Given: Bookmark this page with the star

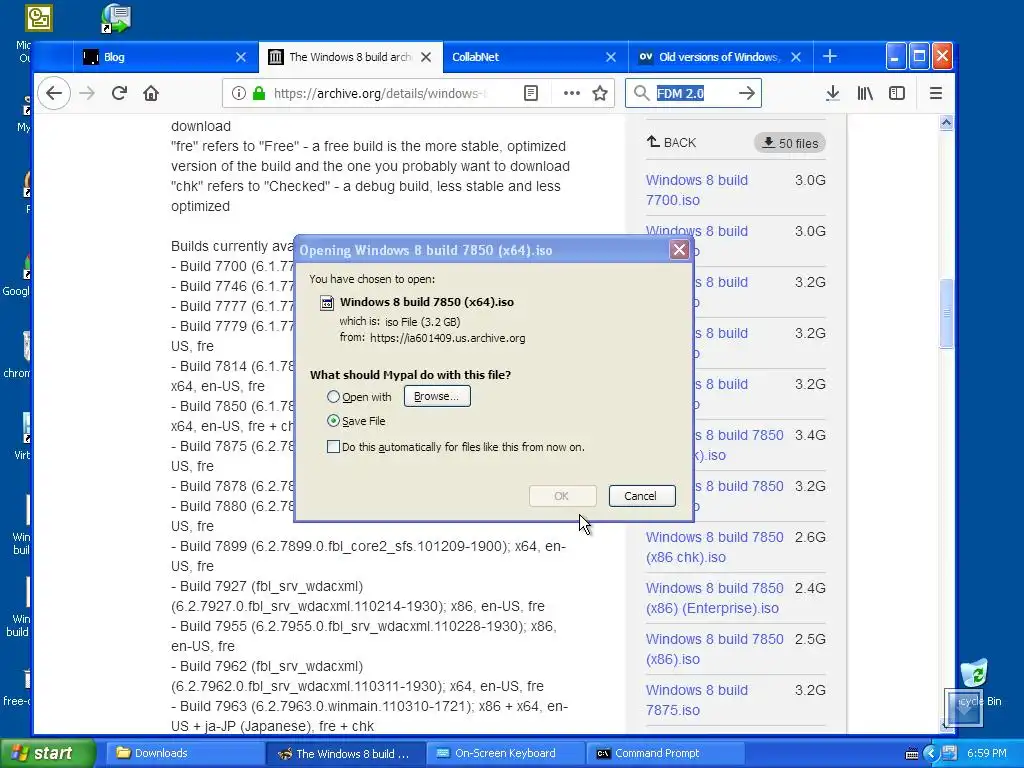Looking at the screenshot, I should pos(600,93).
